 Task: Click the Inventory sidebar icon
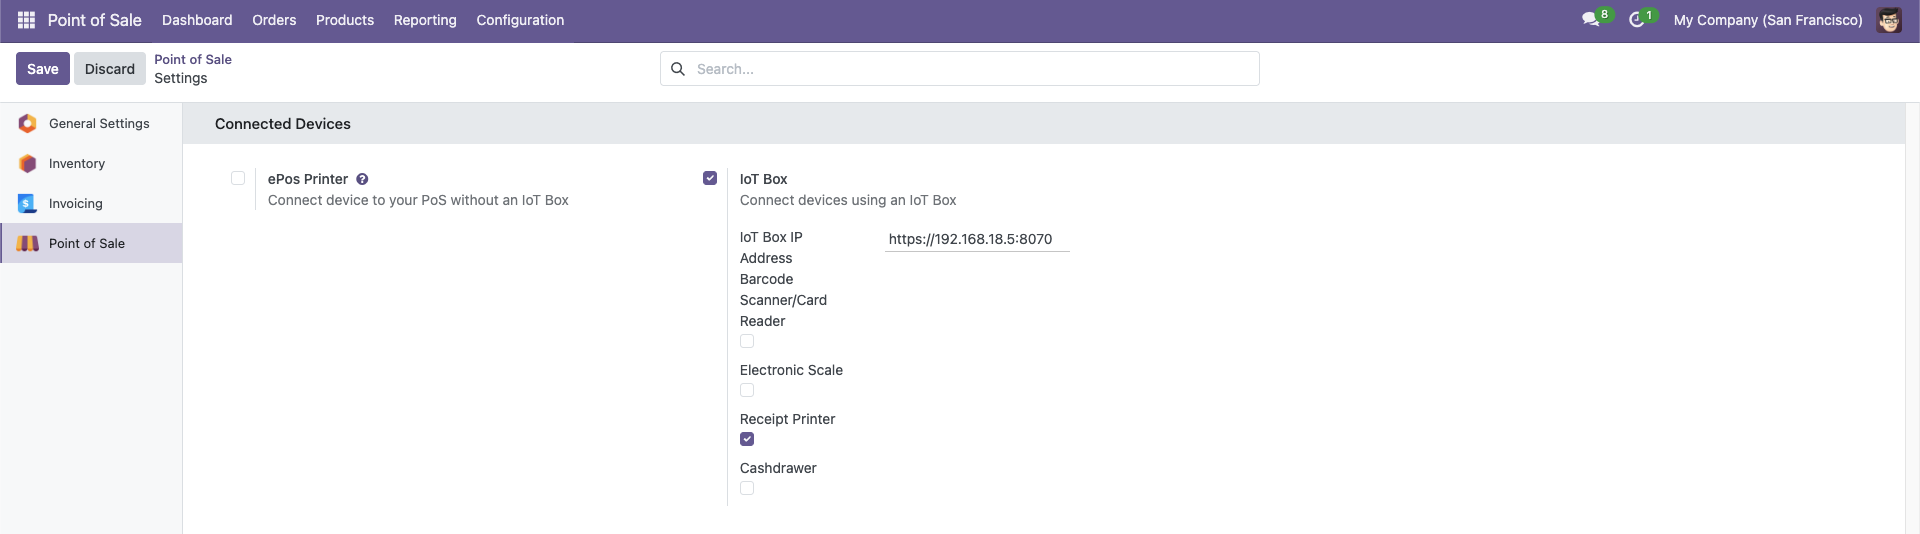tap(28, 163)
